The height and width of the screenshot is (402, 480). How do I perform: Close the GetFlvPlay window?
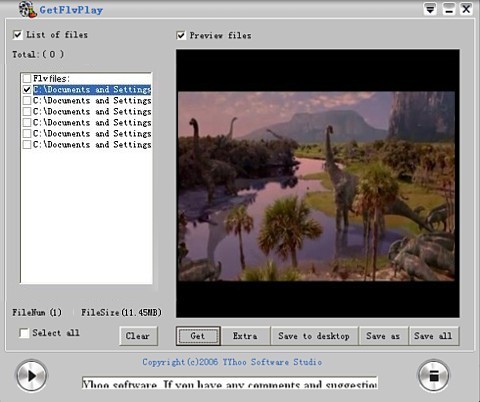pos(466,9)
